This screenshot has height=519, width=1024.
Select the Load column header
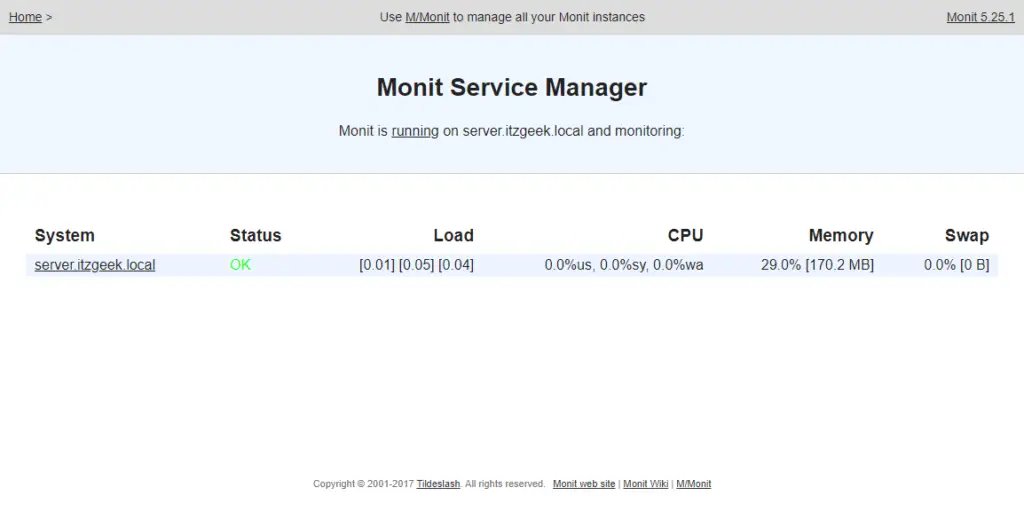[x=453, y=236]
